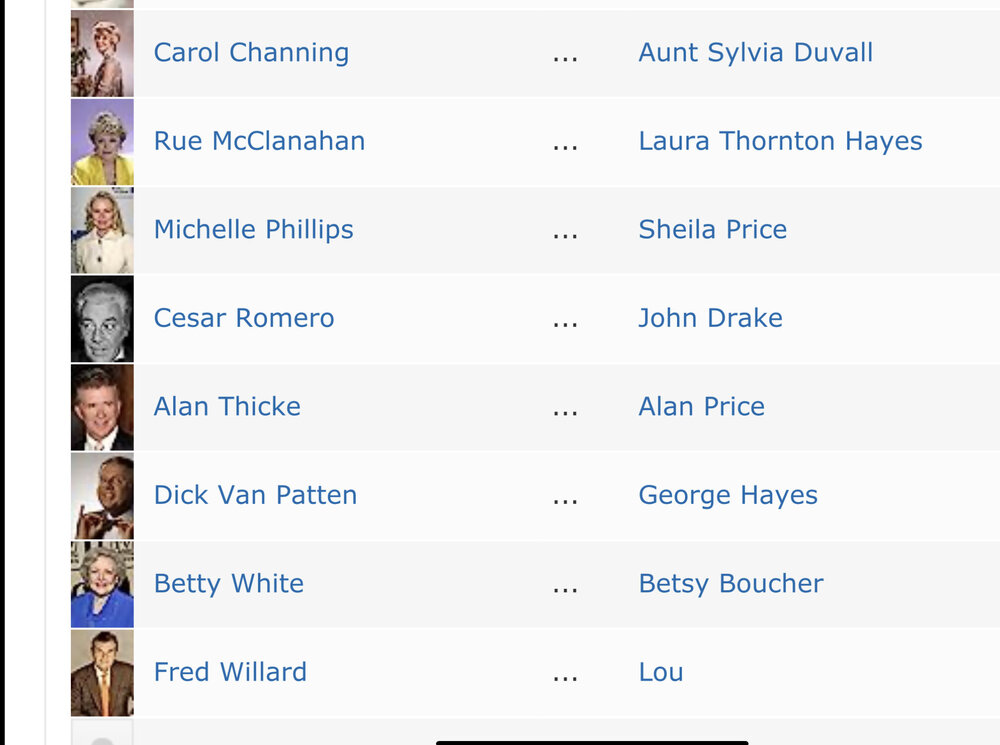View character Laura Thornton Hayes
This screenshot has width=1000, height=745.
(781, 141)
